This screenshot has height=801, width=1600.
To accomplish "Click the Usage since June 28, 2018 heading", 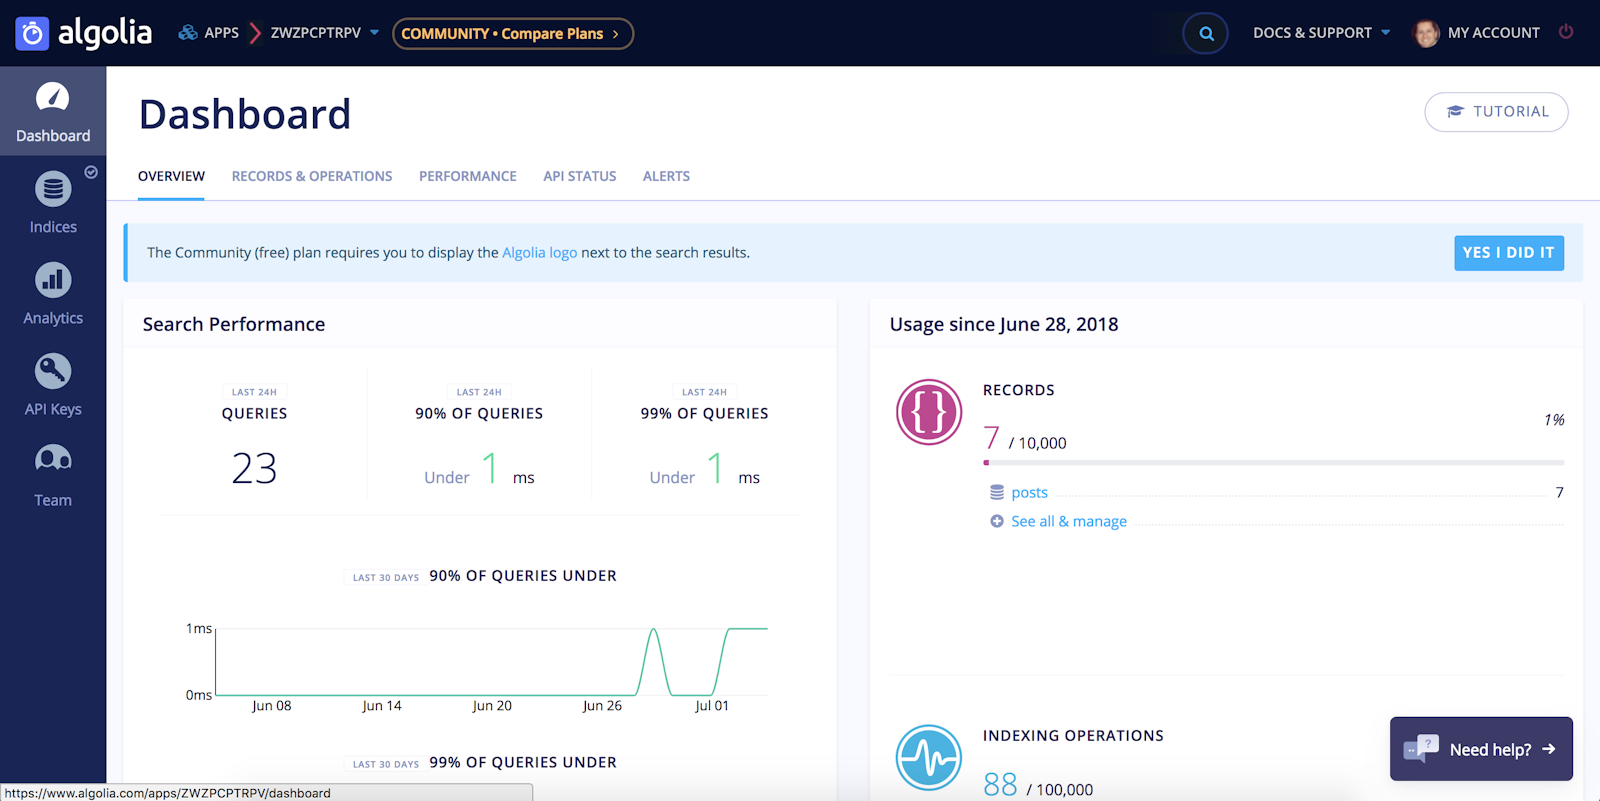I will pyautogui.click(x=1004, y=324).
